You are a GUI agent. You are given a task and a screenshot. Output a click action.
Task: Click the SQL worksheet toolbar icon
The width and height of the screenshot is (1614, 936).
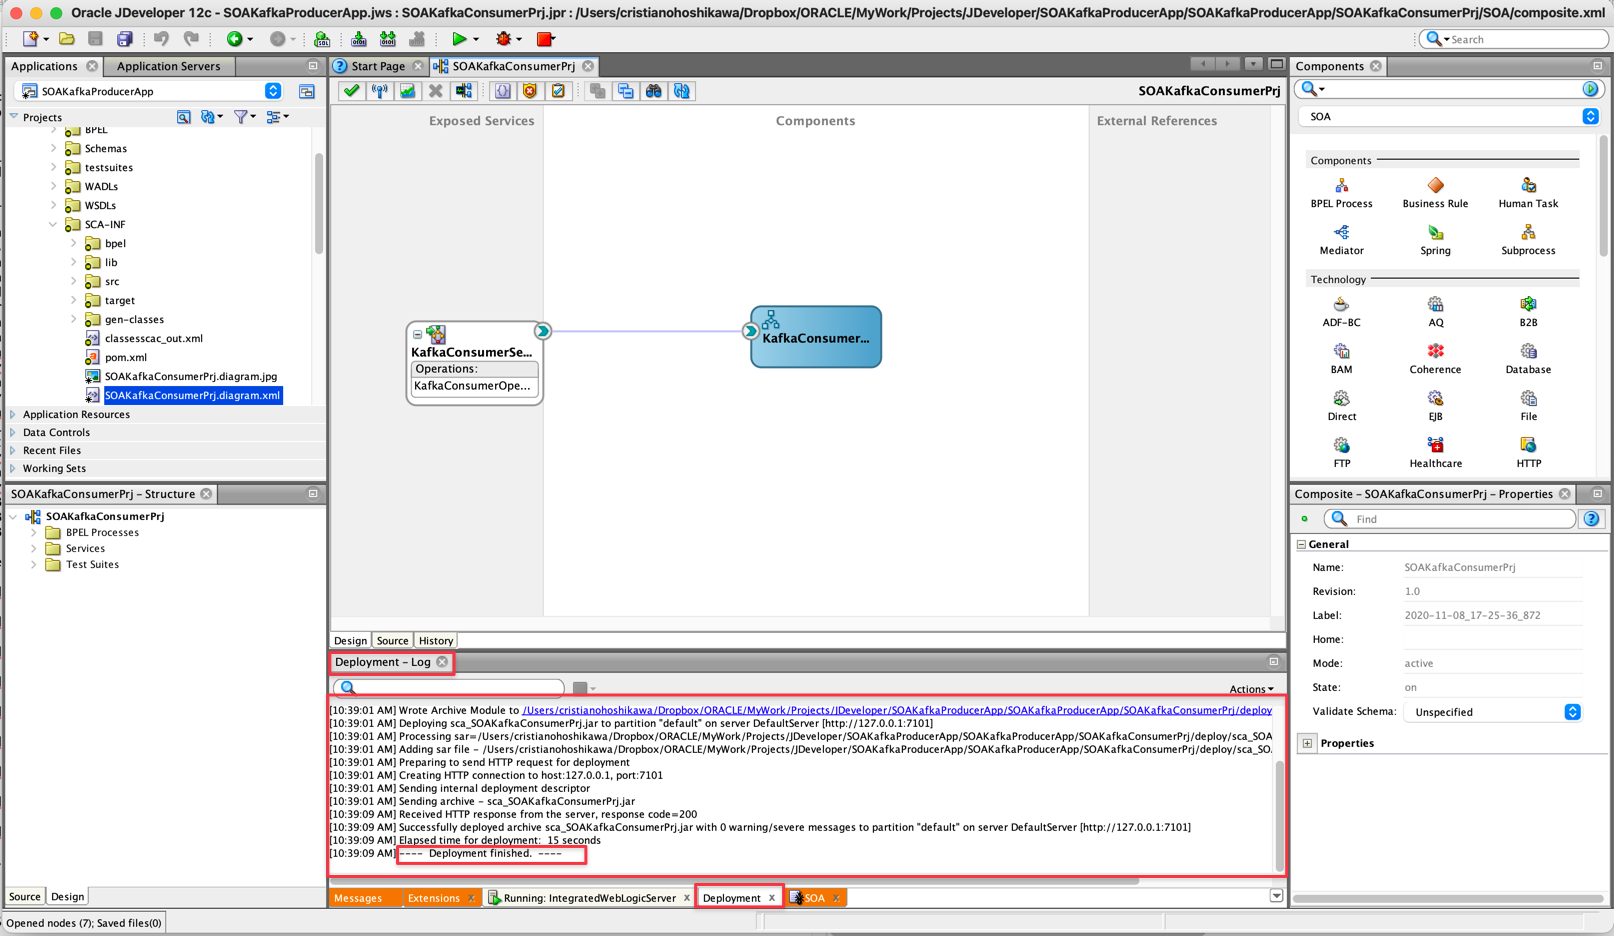coord(322,39)
